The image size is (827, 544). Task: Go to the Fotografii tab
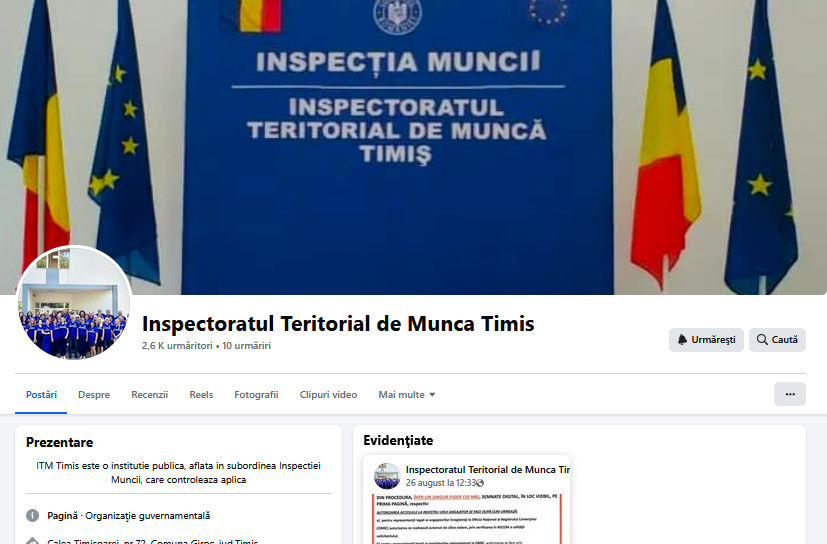(x=256, y=395)
